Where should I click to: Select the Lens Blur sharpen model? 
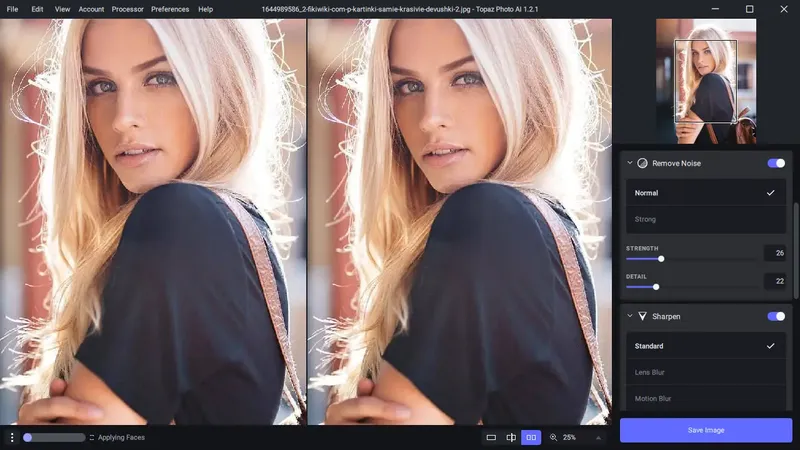tap(706, 372)
